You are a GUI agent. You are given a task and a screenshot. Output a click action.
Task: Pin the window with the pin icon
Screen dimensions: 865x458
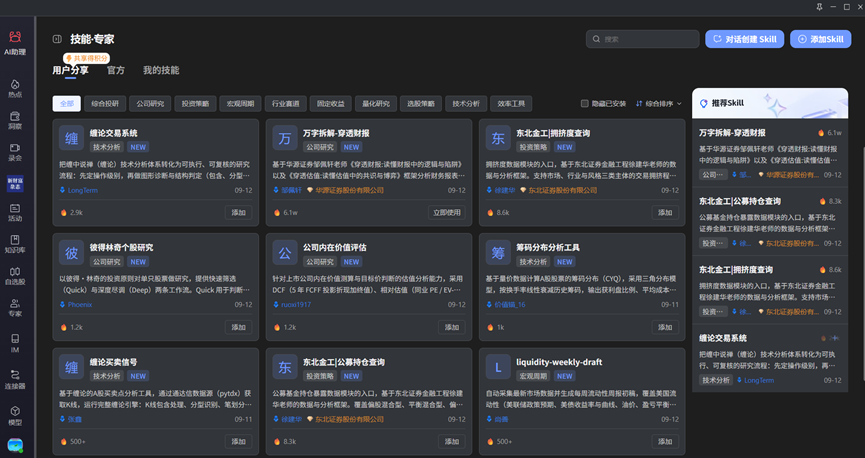(819, 7)
